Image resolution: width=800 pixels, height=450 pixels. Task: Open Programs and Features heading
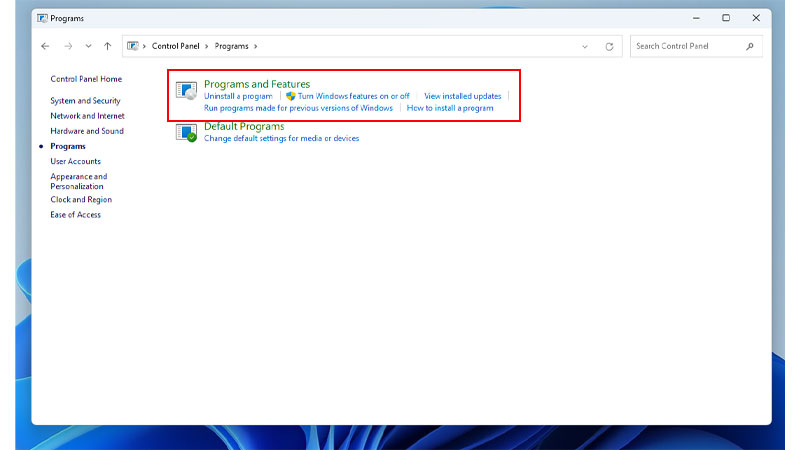tap(257, 84)
